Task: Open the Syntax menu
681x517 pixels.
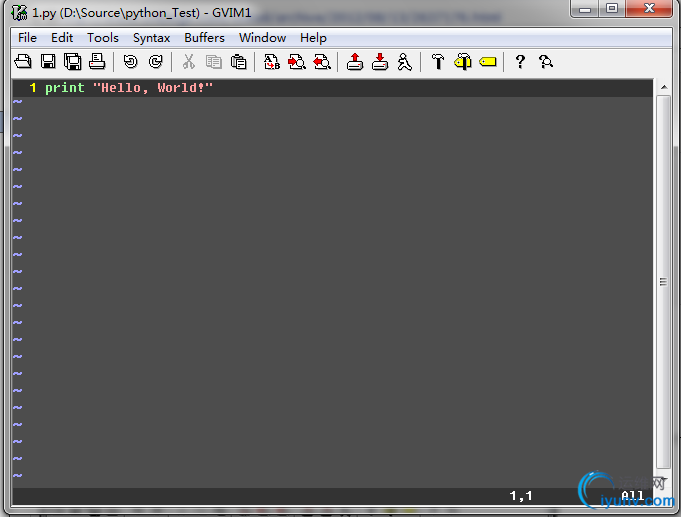Action: [x=152, y=38]
